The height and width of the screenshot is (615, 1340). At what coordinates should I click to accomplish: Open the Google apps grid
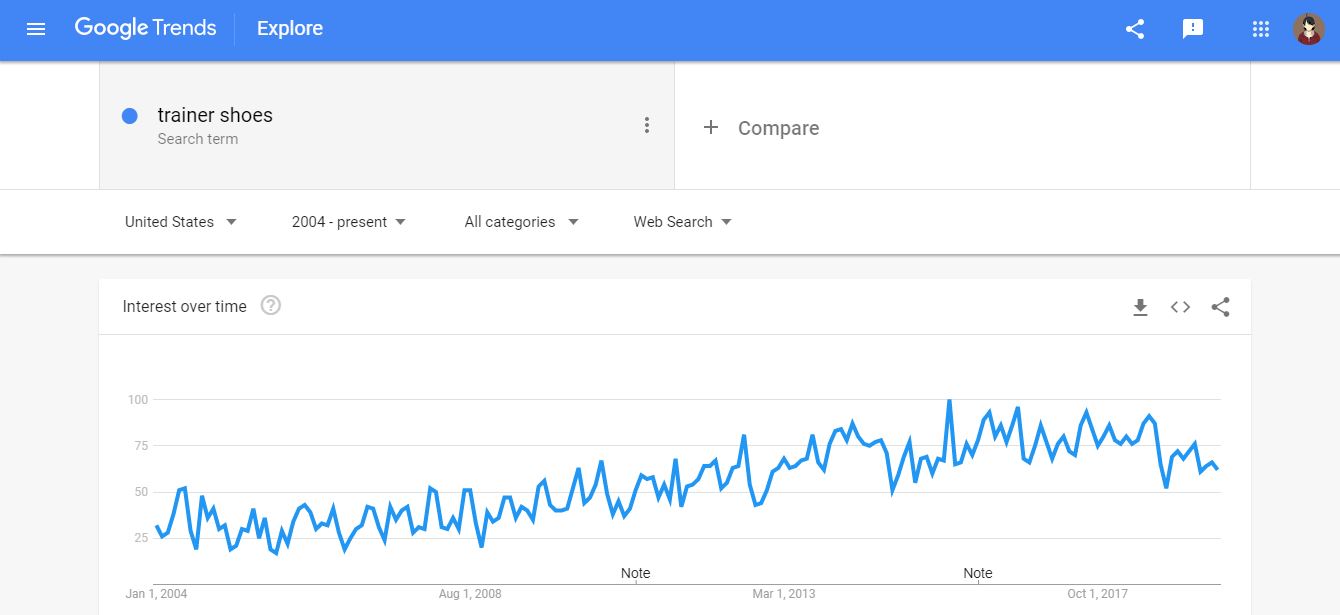tap(1260, 29)
